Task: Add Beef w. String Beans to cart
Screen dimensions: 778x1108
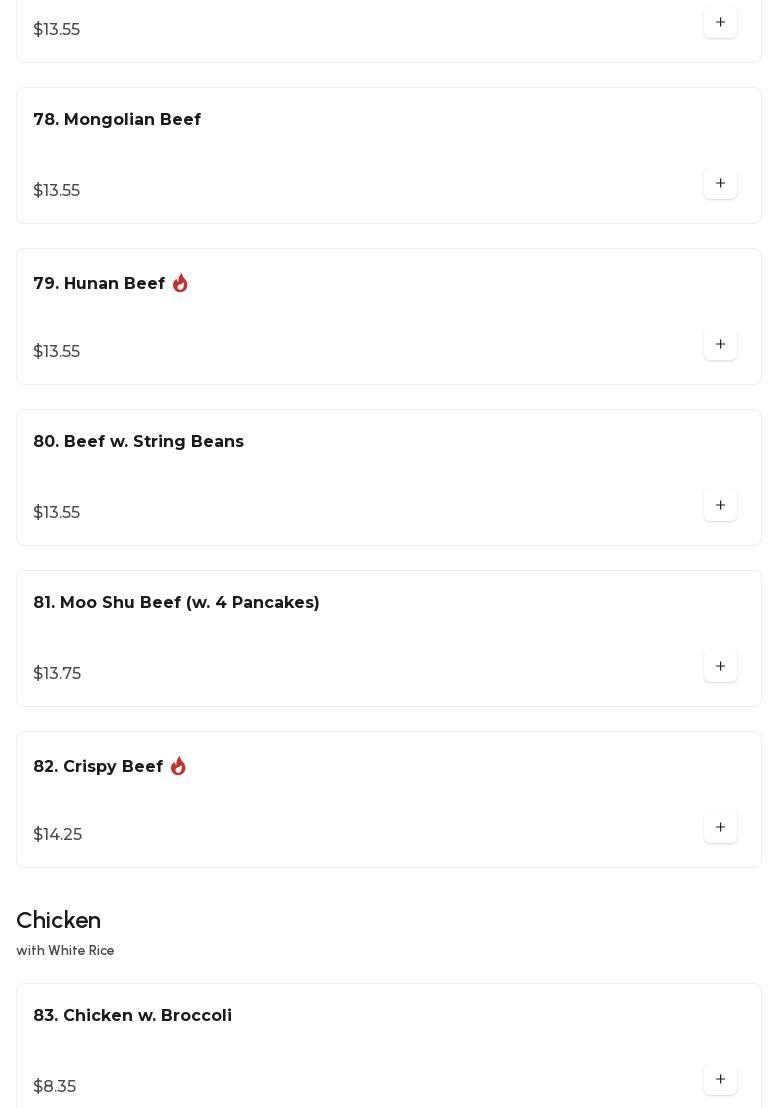Action: (720, 506)
